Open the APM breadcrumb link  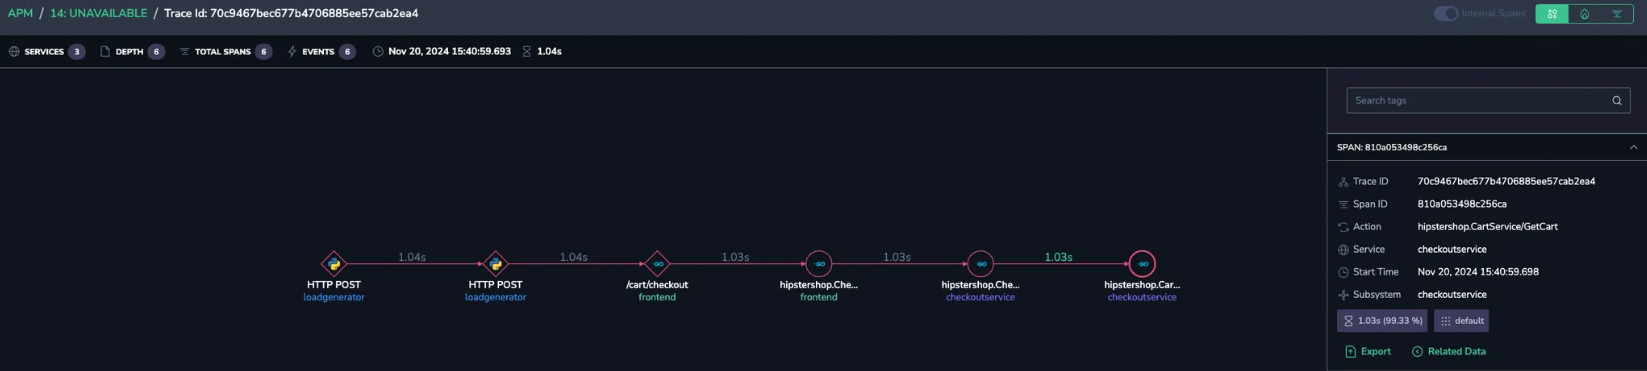[x=20, y=14]
